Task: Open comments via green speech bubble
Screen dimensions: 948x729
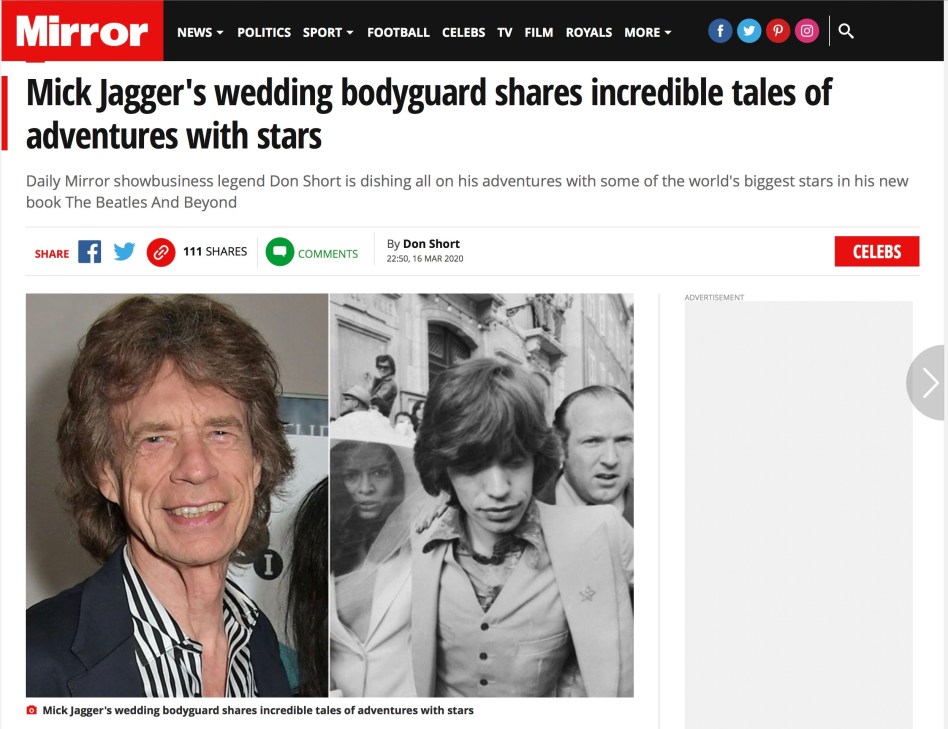Action: coord(280,252)
